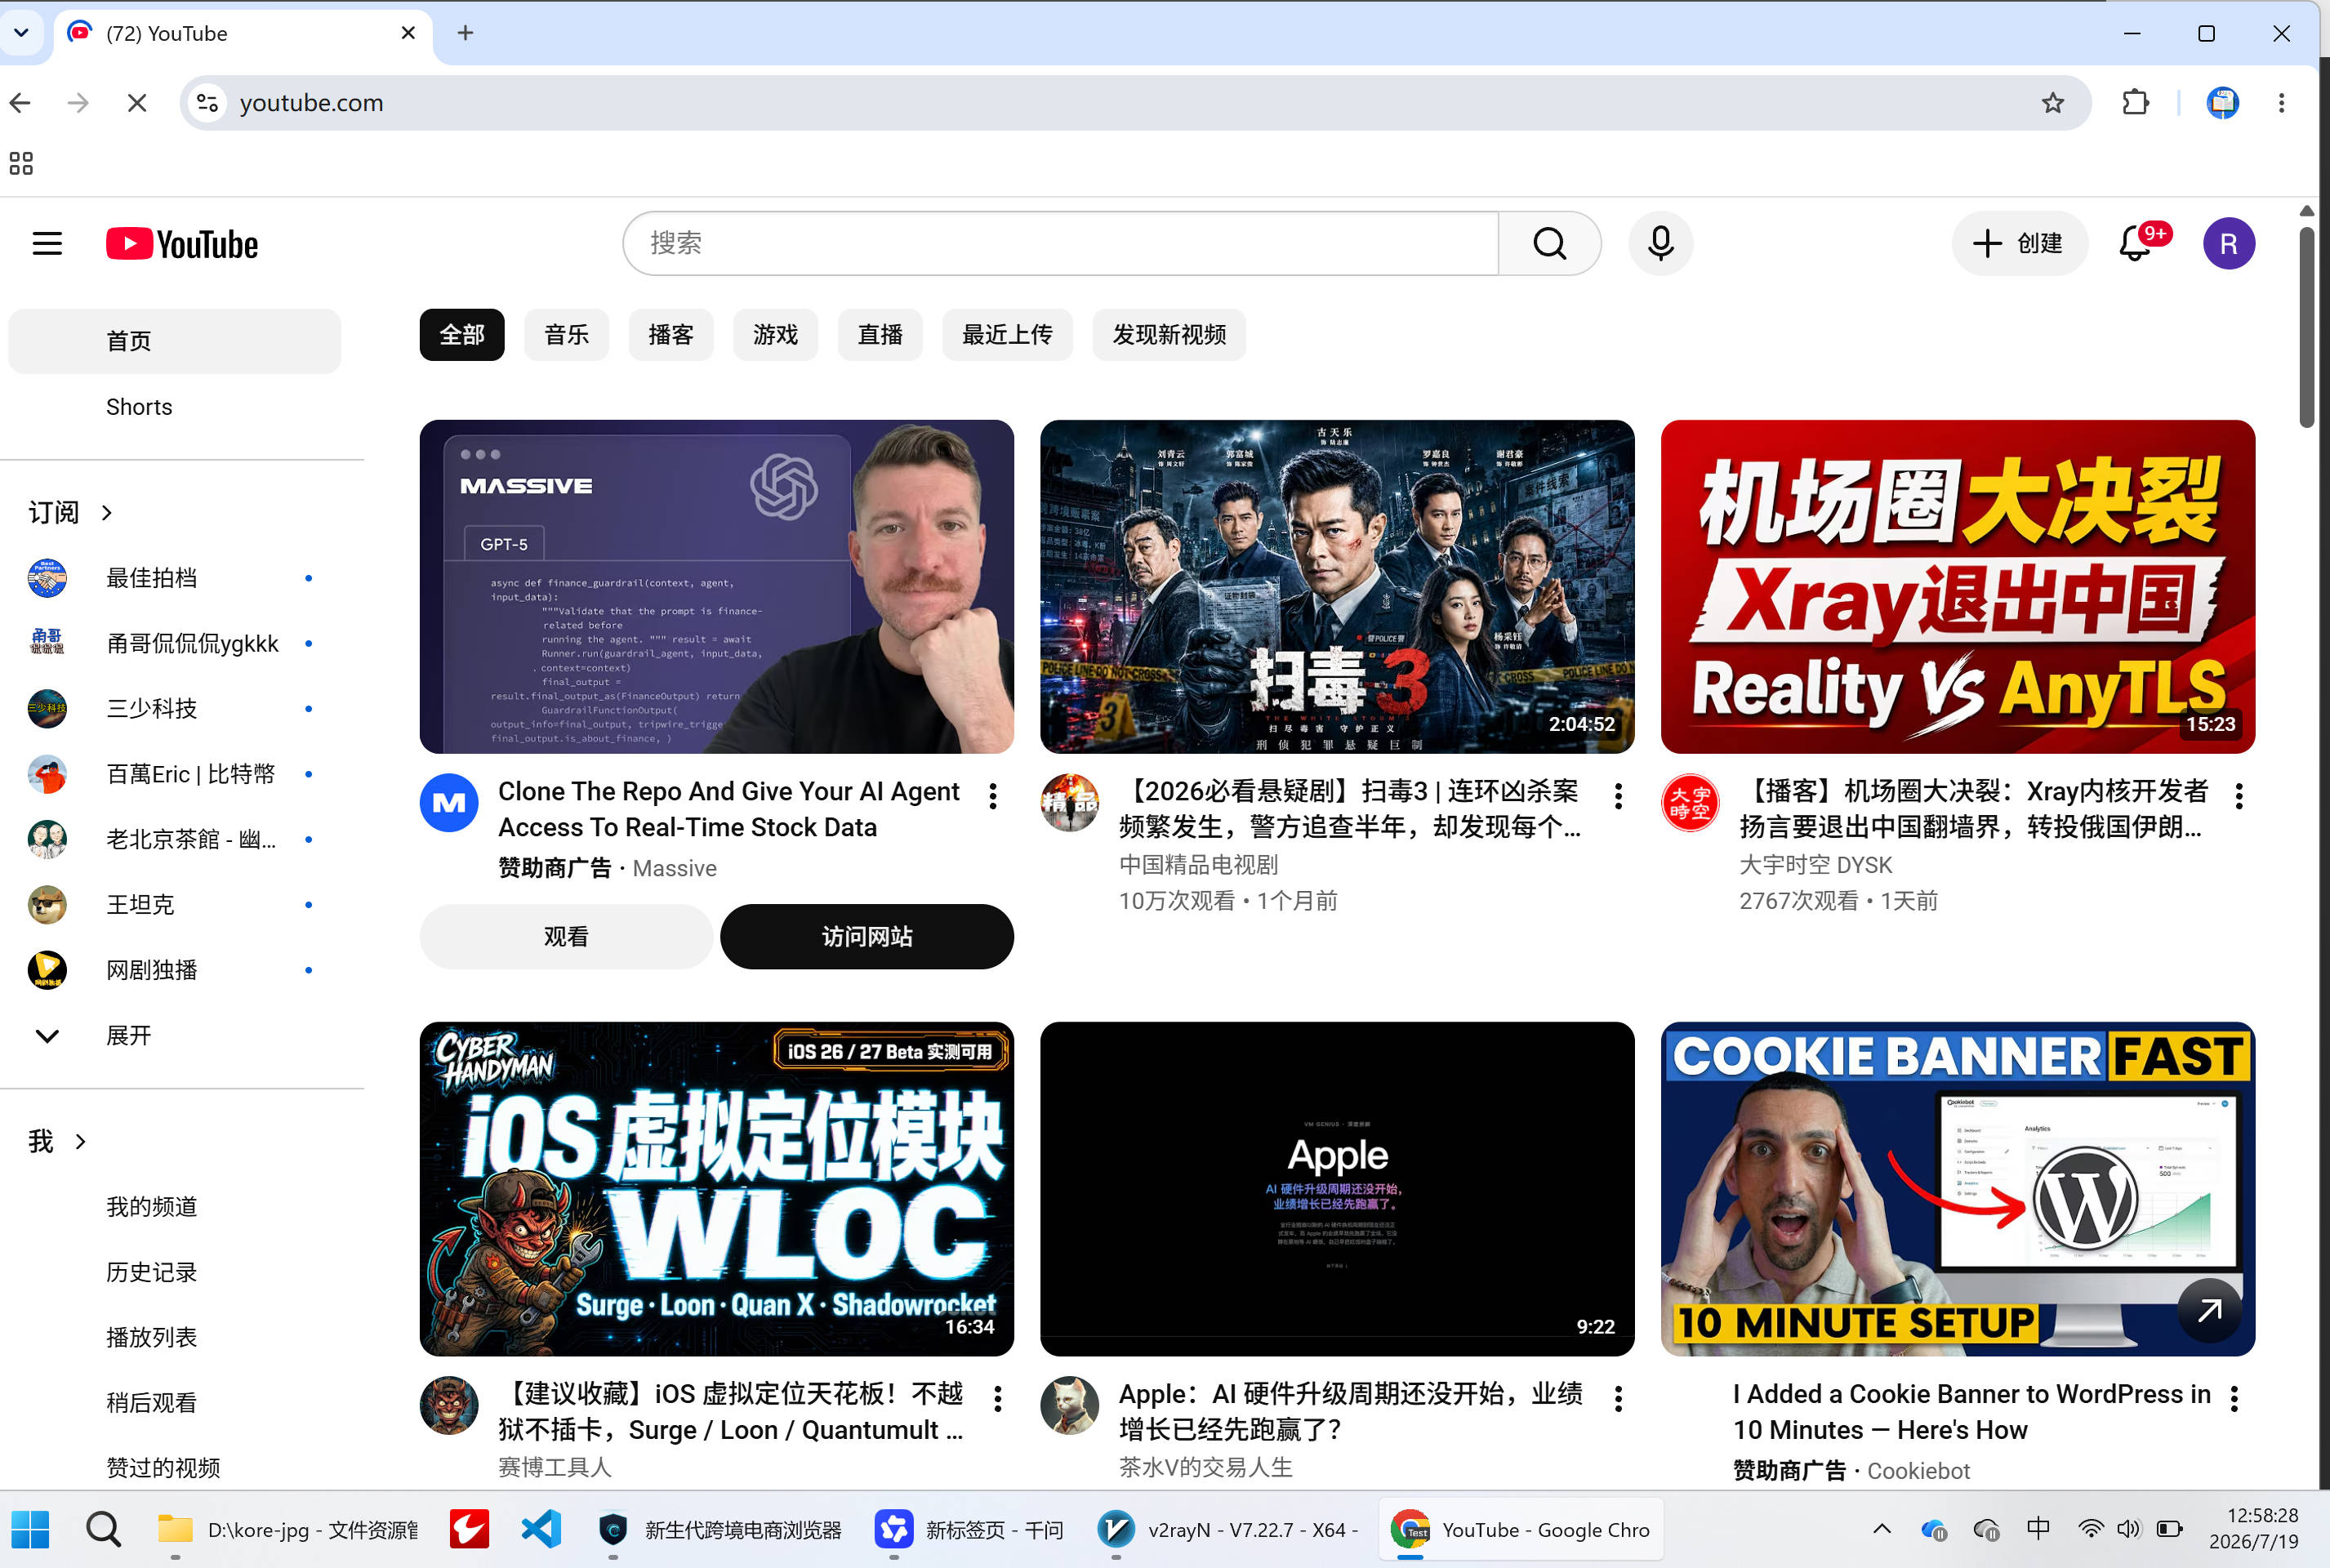The image size is (2330, 1568).
Task: Open Shorts in the sidebar
Action: pyautogui.click(x=174, y=407)
